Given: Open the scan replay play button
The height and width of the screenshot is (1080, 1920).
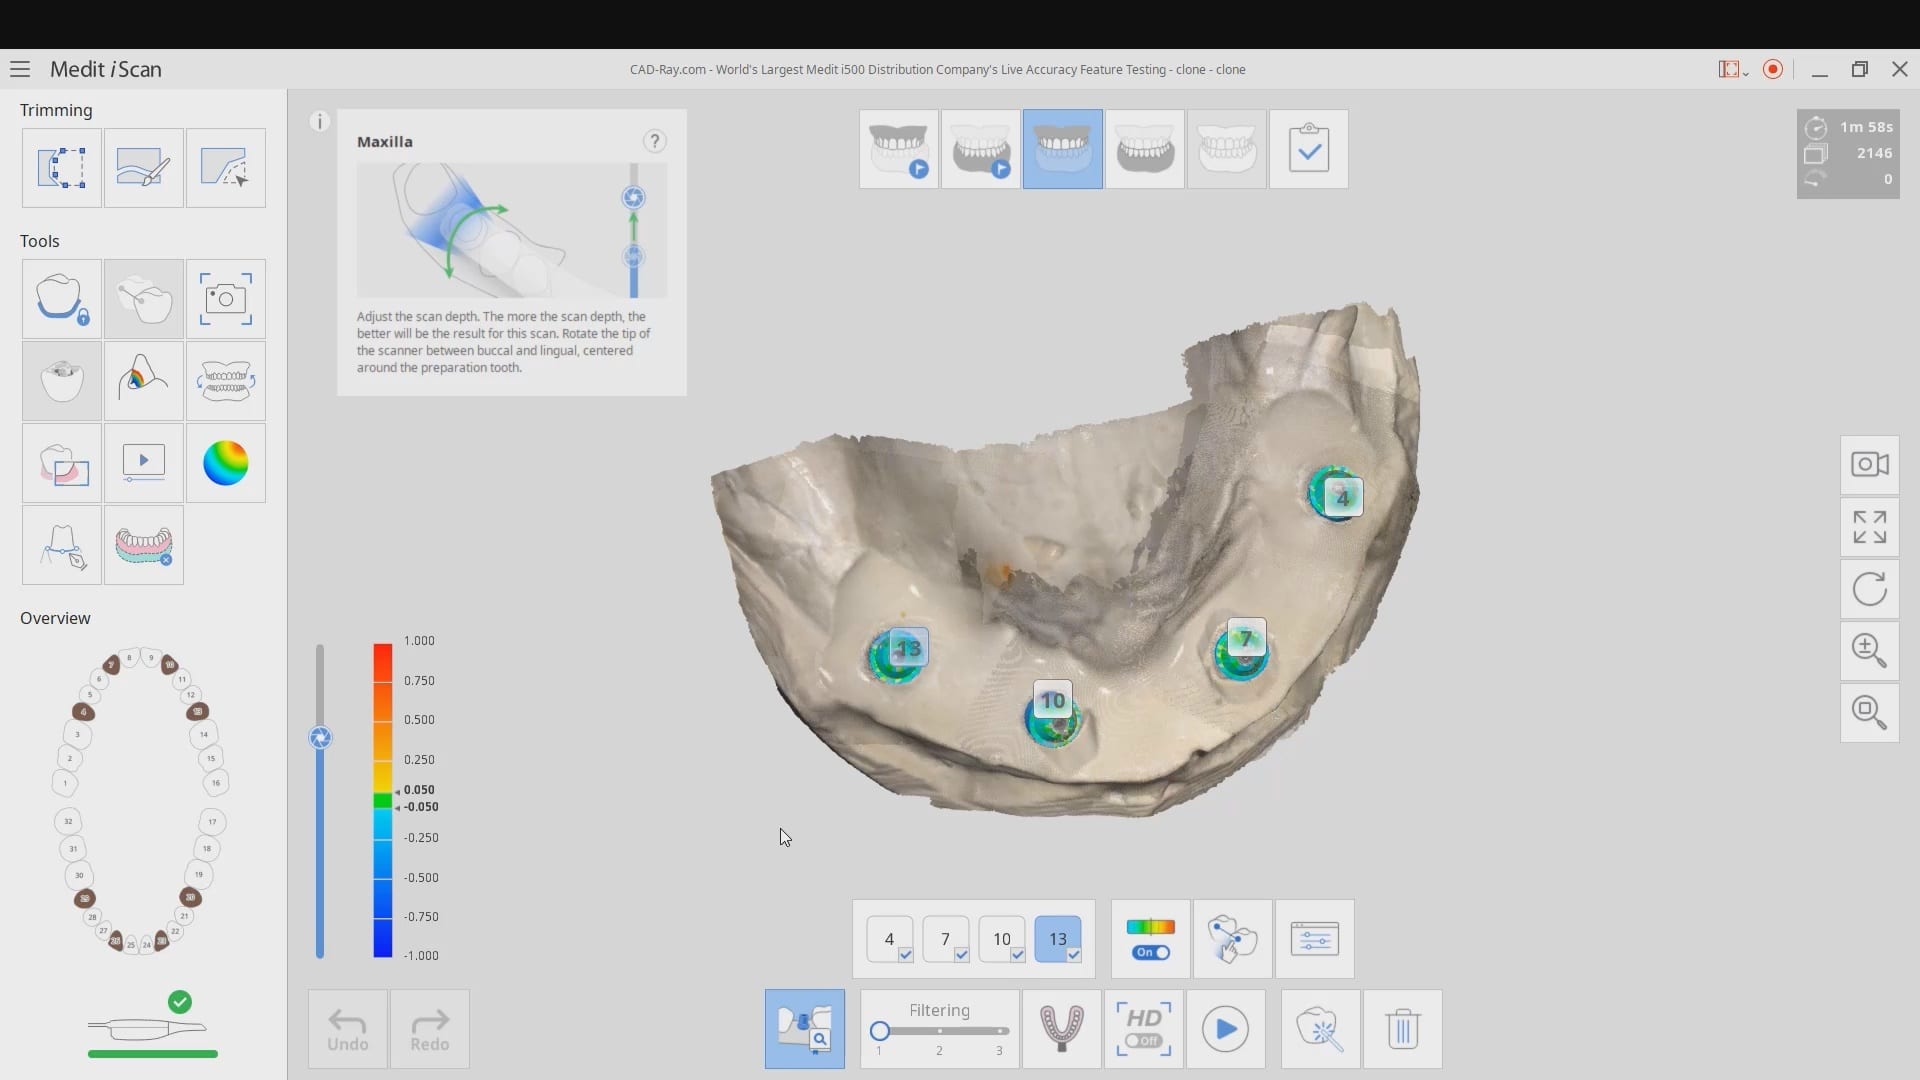Looking at the screenshot, I should [1225, 1029].
